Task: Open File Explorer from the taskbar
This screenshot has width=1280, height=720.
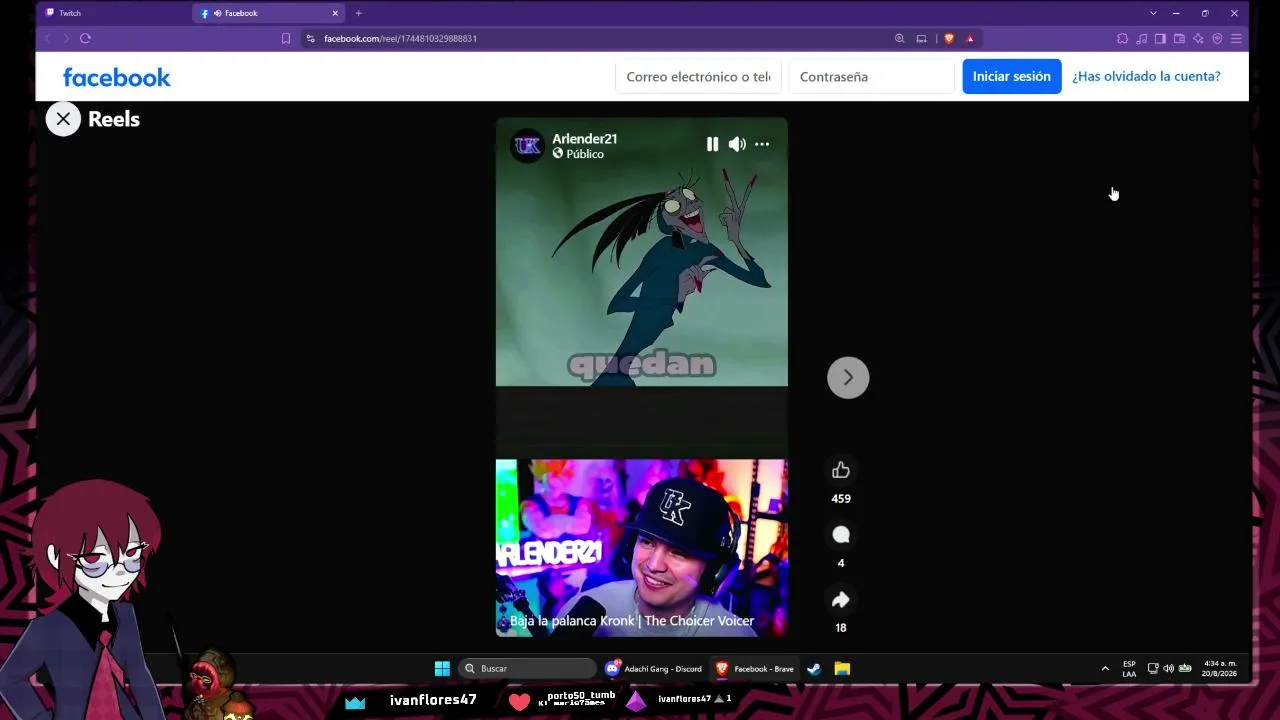Action: [x=842, y=669]
